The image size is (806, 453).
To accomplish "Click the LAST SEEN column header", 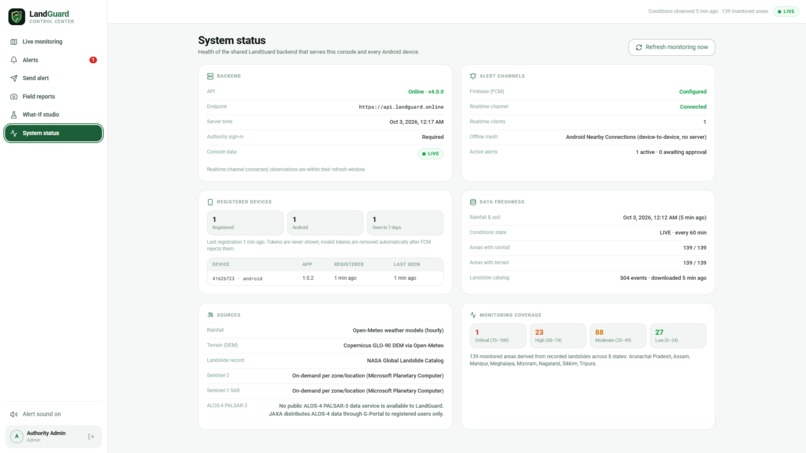I will [407, 264].
